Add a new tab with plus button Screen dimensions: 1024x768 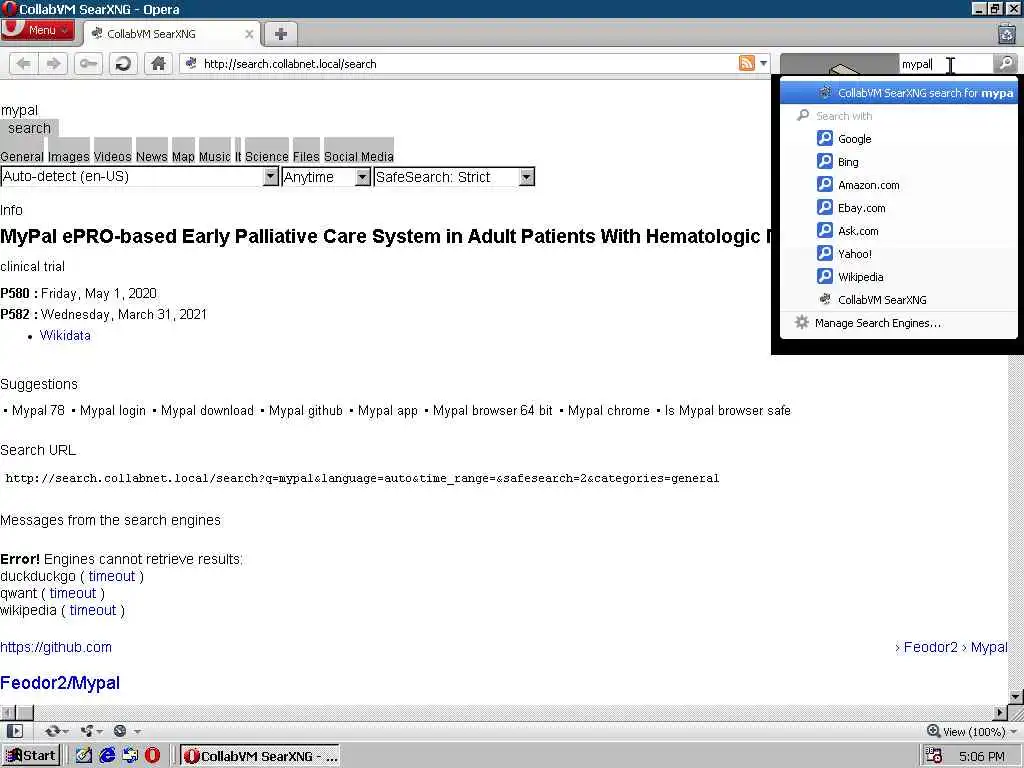click(x=280, y=34)
